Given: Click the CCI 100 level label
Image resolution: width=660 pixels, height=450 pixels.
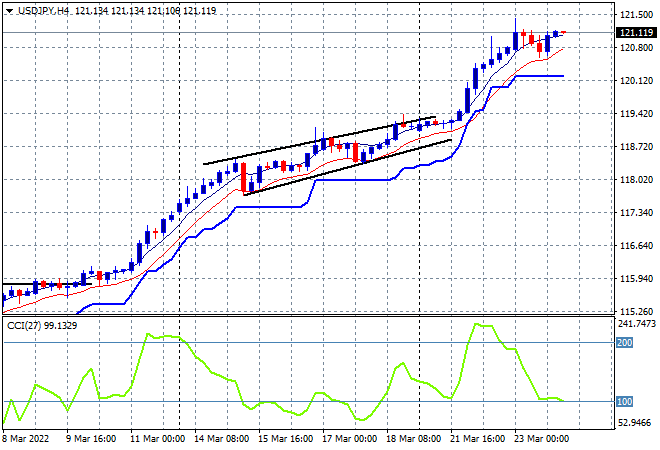Looking at the screenshot, I should point(624,402).
